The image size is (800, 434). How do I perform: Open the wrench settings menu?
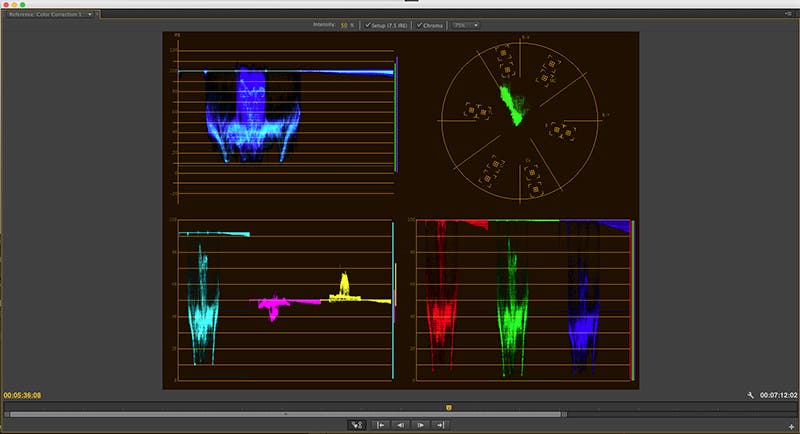(751, 395)
